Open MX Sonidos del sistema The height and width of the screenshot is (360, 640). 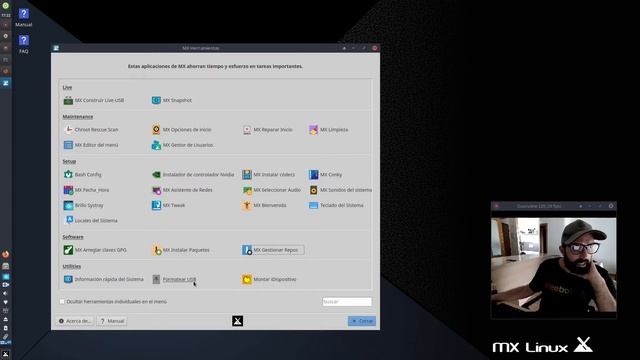click(x=340, y=190)
